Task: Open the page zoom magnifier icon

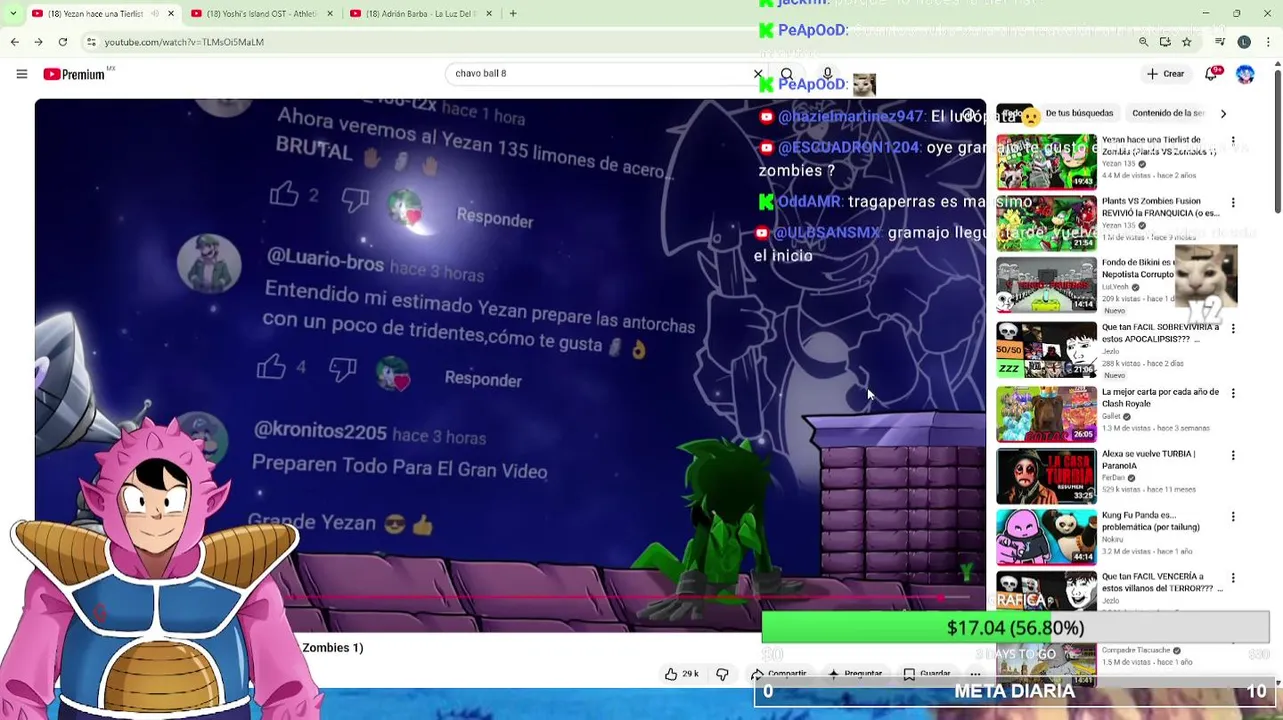Action: [1143, 42]
